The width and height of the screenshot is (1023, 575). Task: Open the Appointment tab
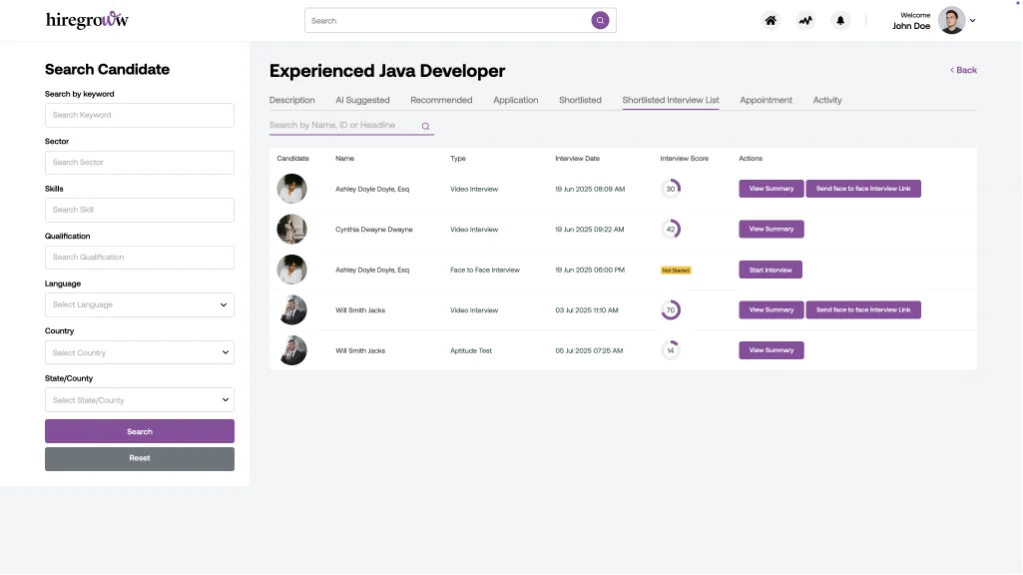pos(766,100)
